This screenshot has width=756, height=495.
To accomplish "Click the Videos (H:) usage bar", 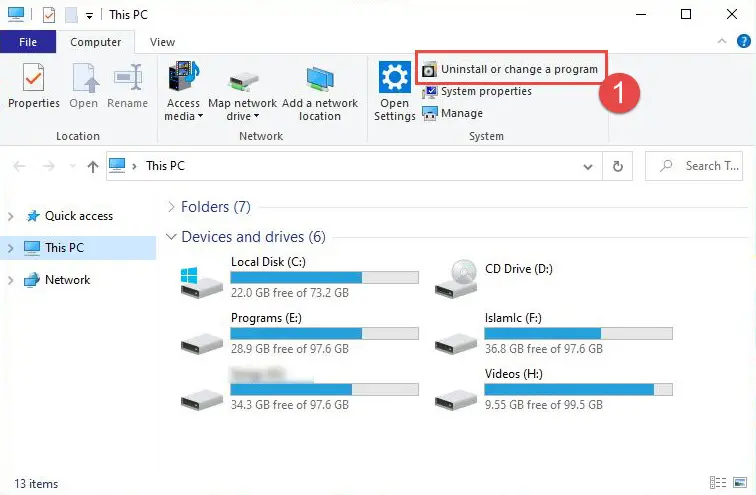I will (579, 389).
